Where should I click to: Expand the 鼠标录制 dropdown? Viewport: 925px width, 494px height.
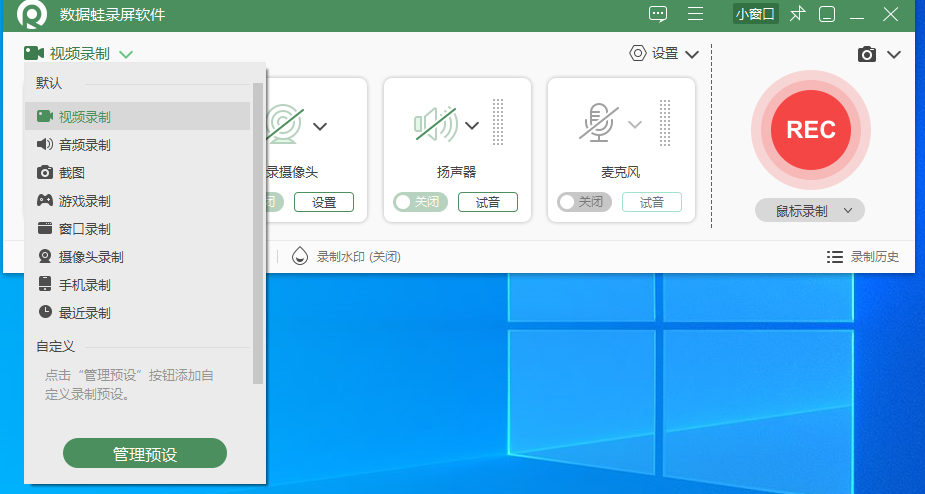pos(810,211)
